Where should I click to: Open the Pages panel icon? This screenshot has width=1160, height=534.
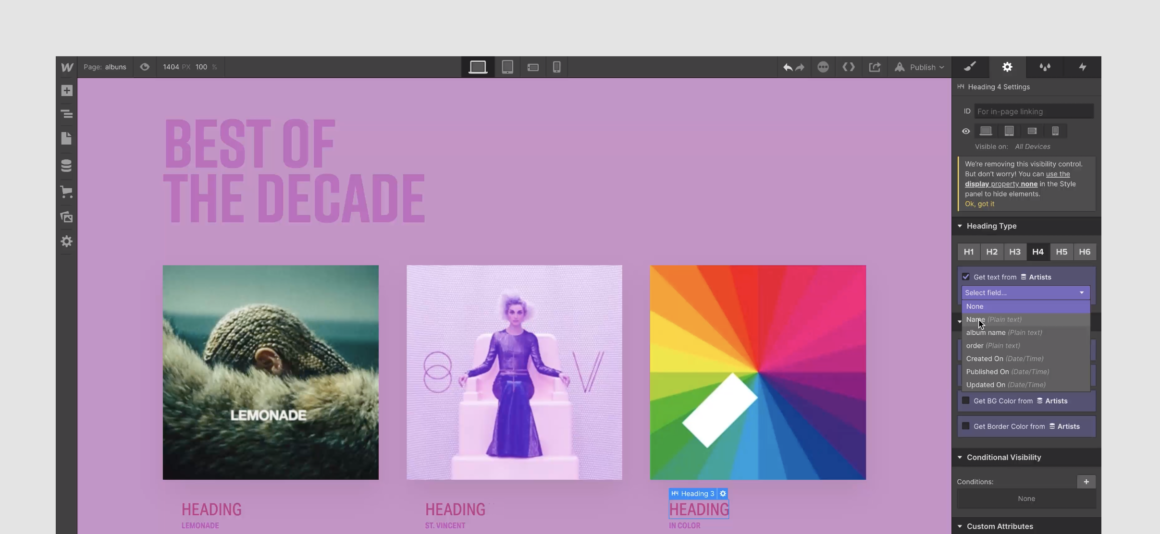67,138
